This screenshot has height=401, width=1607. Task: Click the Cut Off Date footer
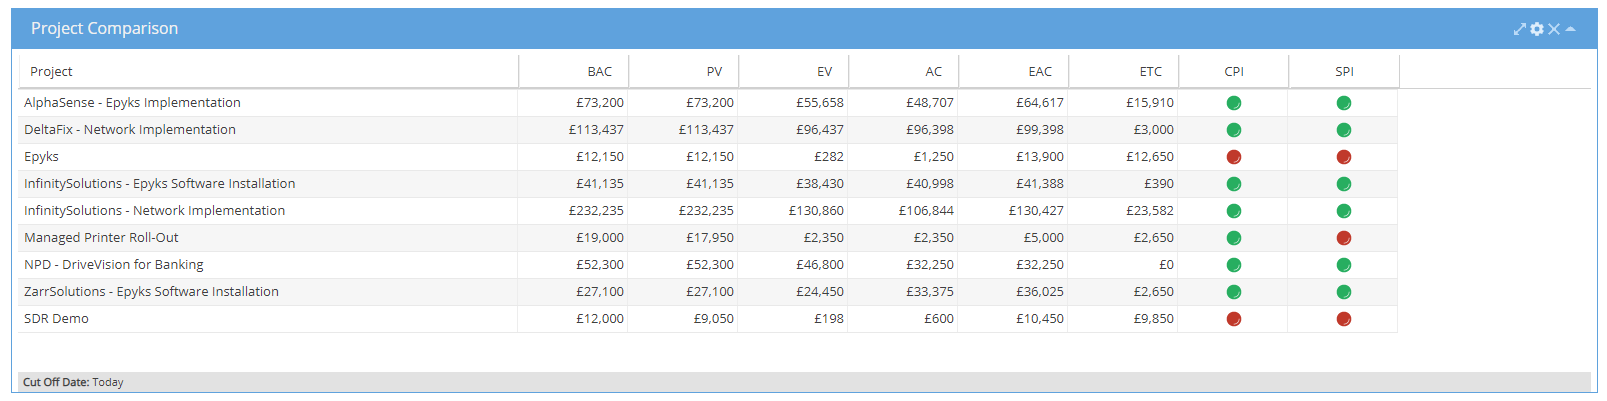point(73,382)
